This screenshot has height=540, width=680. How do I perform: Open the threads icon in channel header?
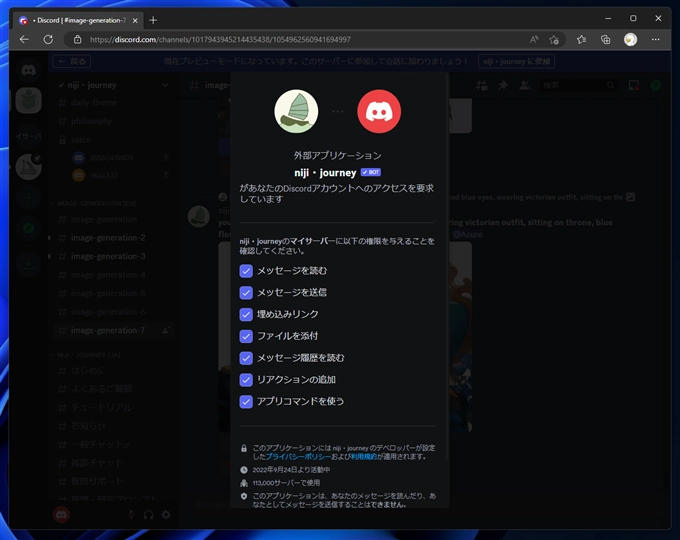(482, 85)
